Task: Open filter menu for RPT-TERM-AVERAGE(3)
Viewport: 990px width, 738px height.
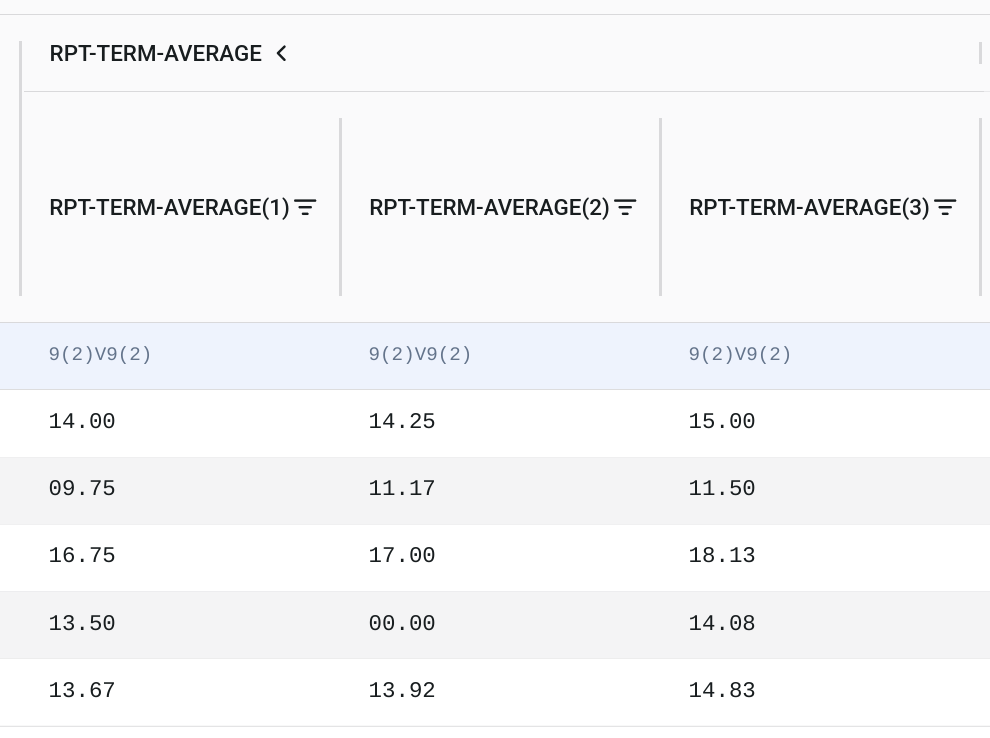Action: coord(946,207)
